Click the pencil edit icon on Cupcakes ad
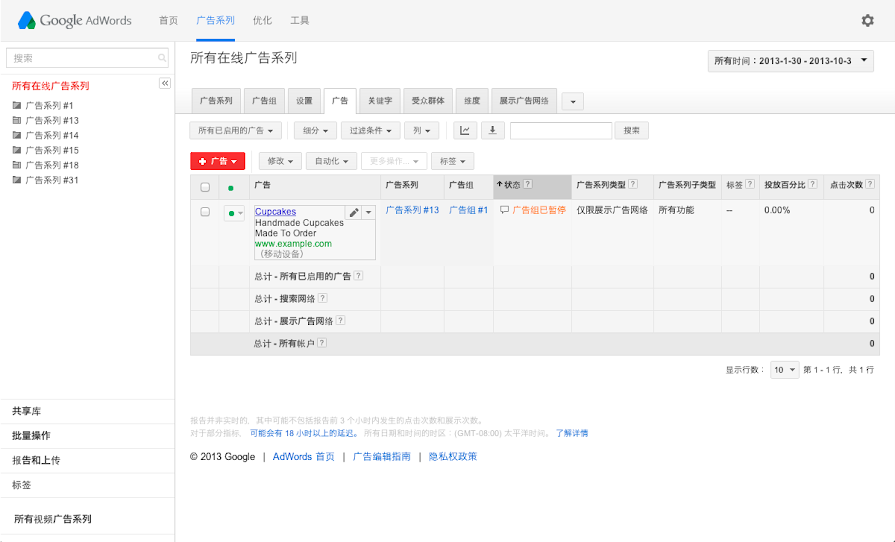895x542 pixels. (x=353, y=212)
